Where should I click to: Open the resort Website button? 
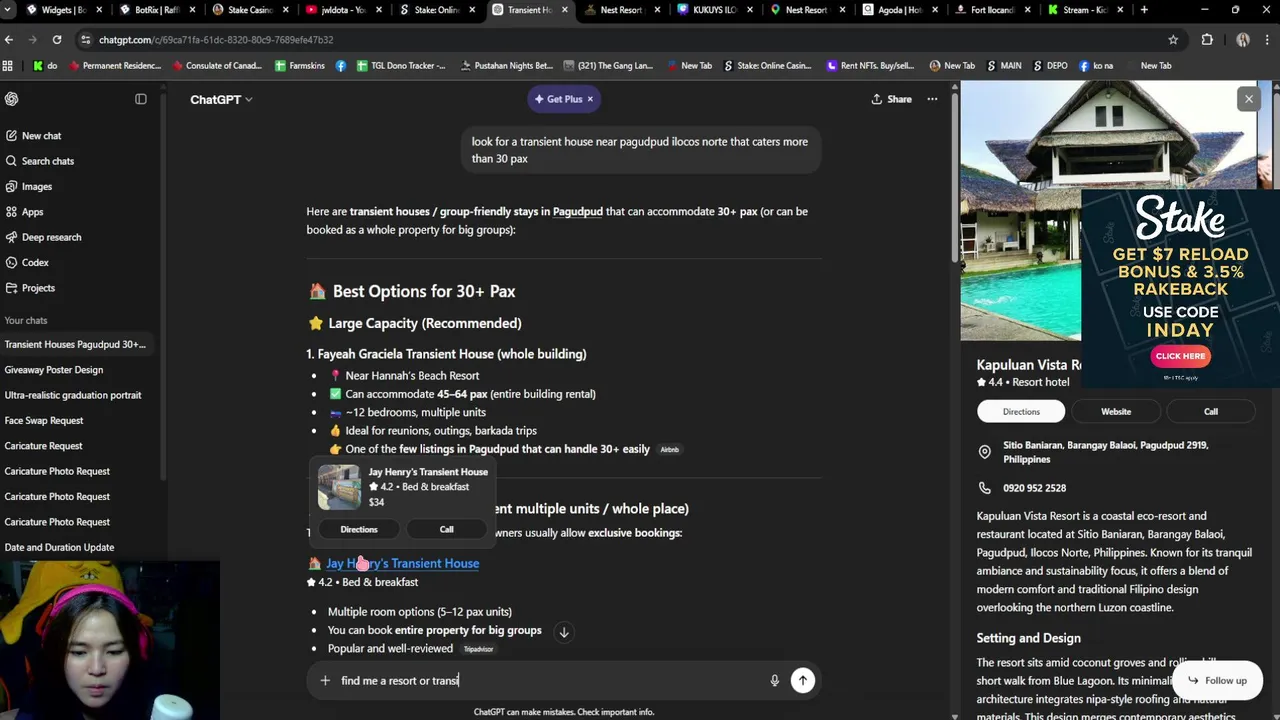(x=1116, y=411)
